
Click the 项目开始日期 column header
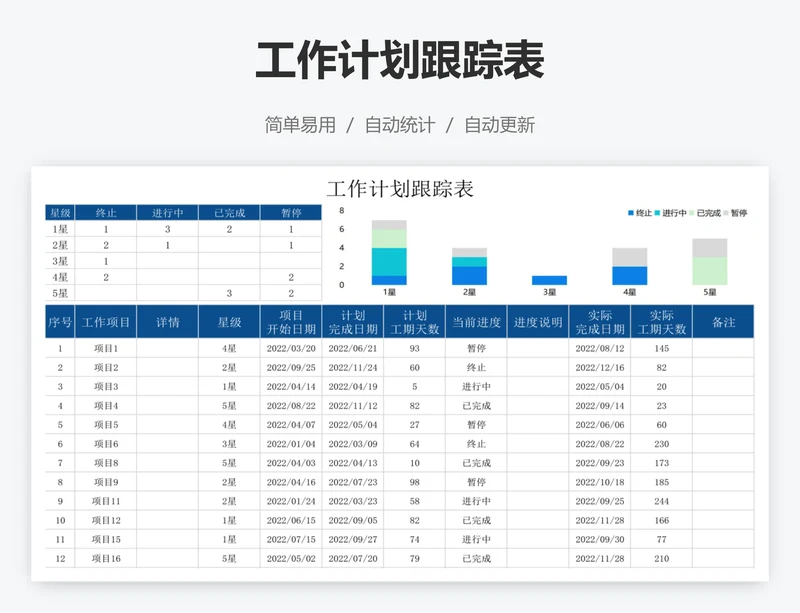pyautogui.click(x=291, y=322)
